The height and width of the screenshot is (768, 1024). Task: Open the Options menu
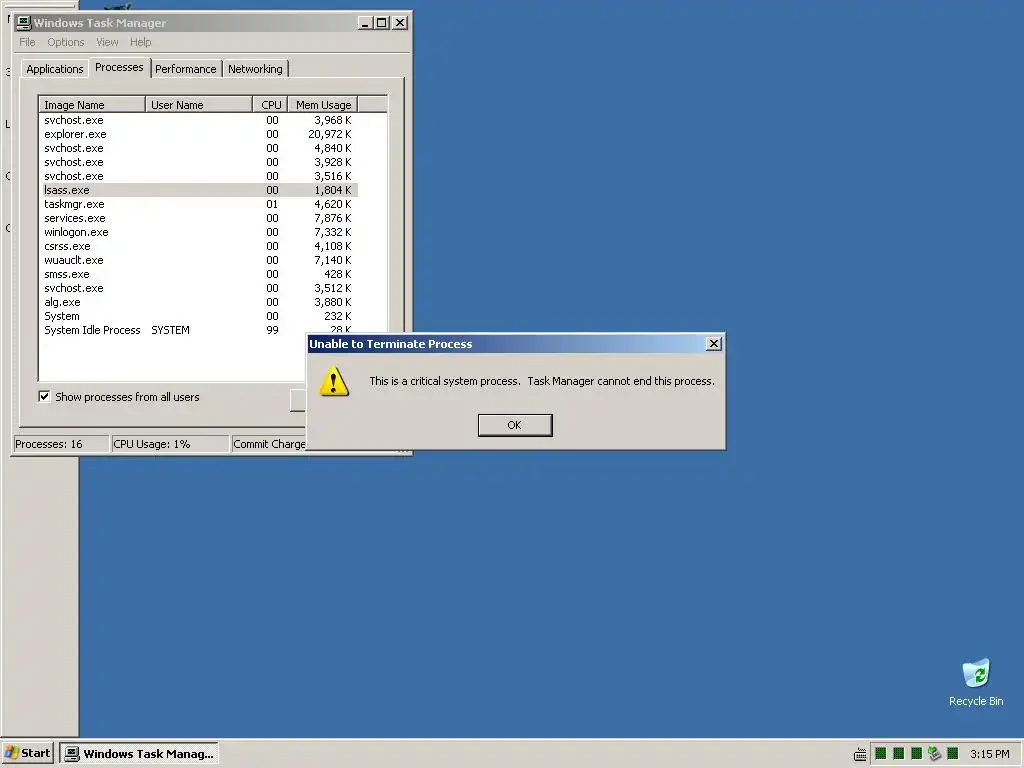pyautogui.click(x=65, y=42)
